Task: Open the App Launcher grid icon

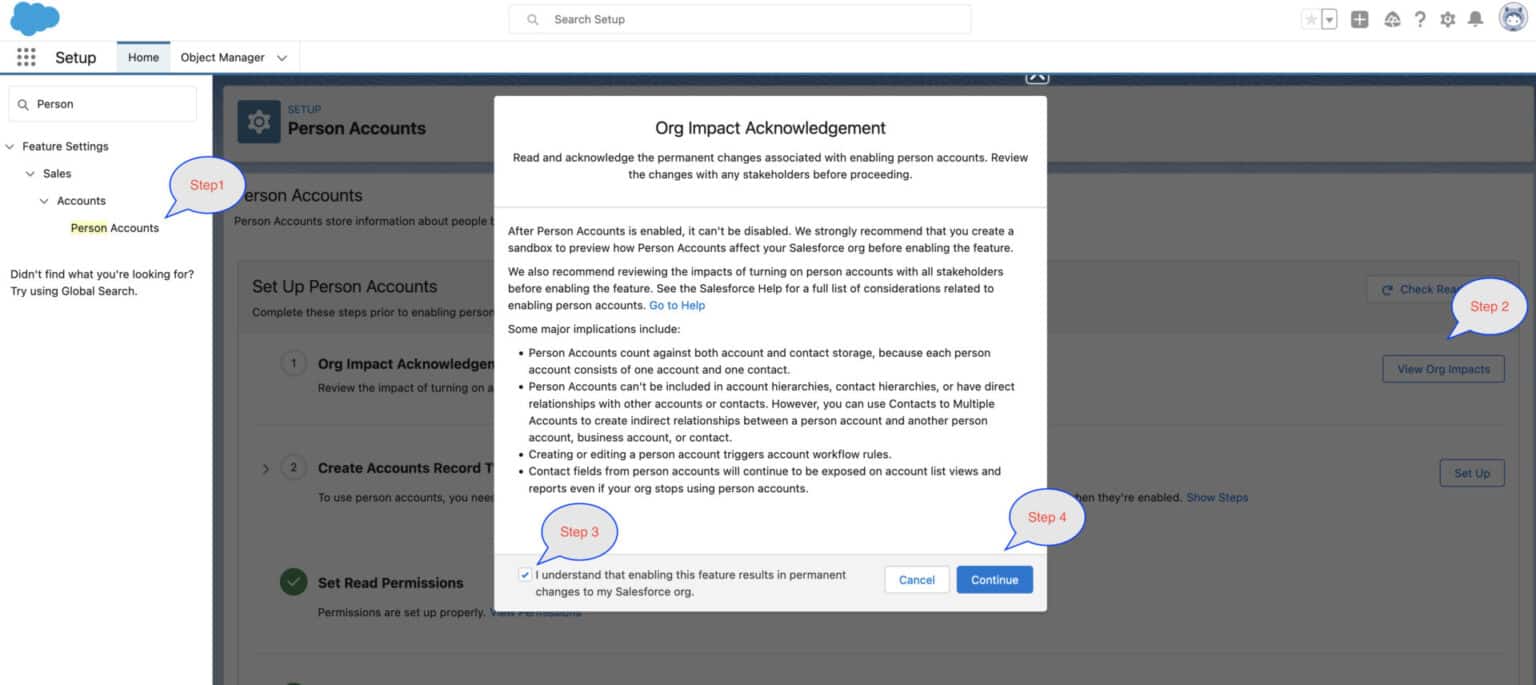Action: (25, 57)
